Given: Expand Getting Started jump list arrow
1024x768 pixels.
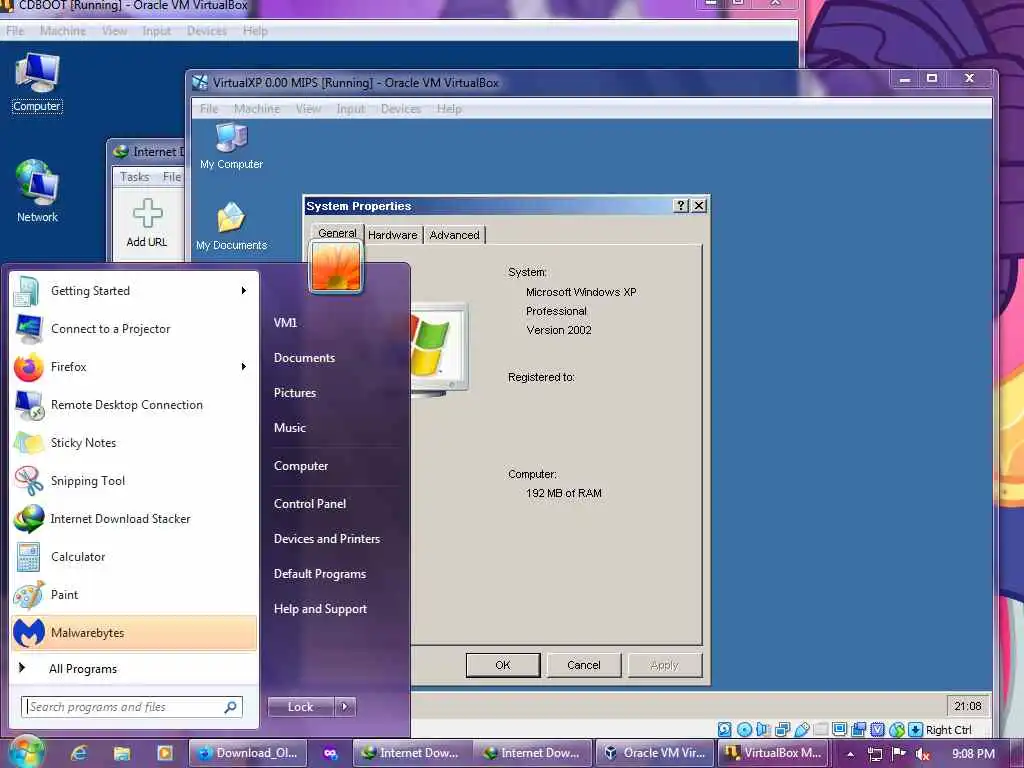Looking at the screenshot, I should [244, 291].
